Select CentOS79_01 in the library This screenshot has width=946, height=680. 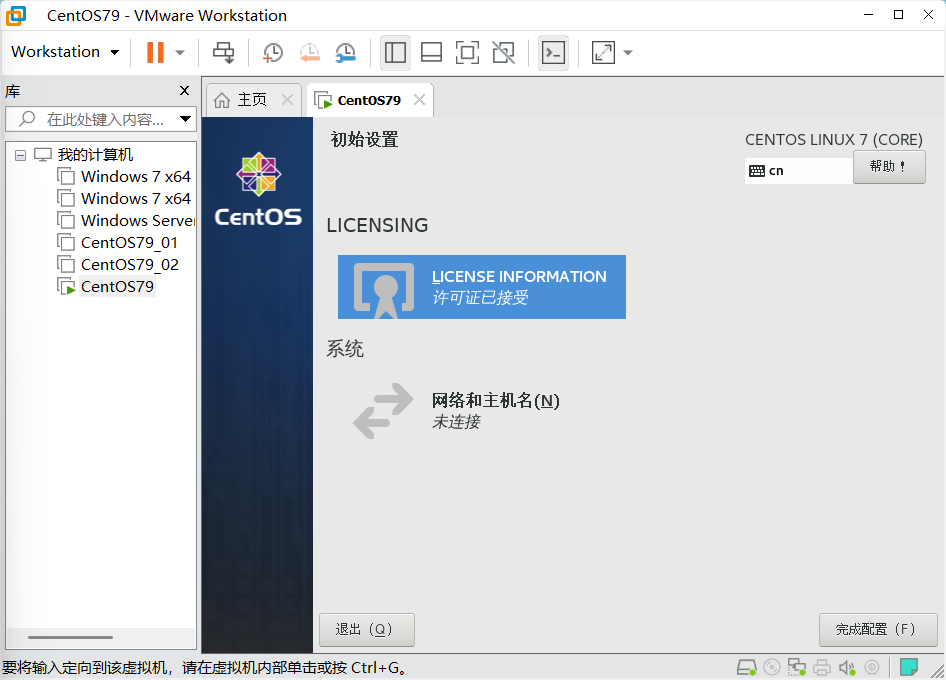click(118, 243)
